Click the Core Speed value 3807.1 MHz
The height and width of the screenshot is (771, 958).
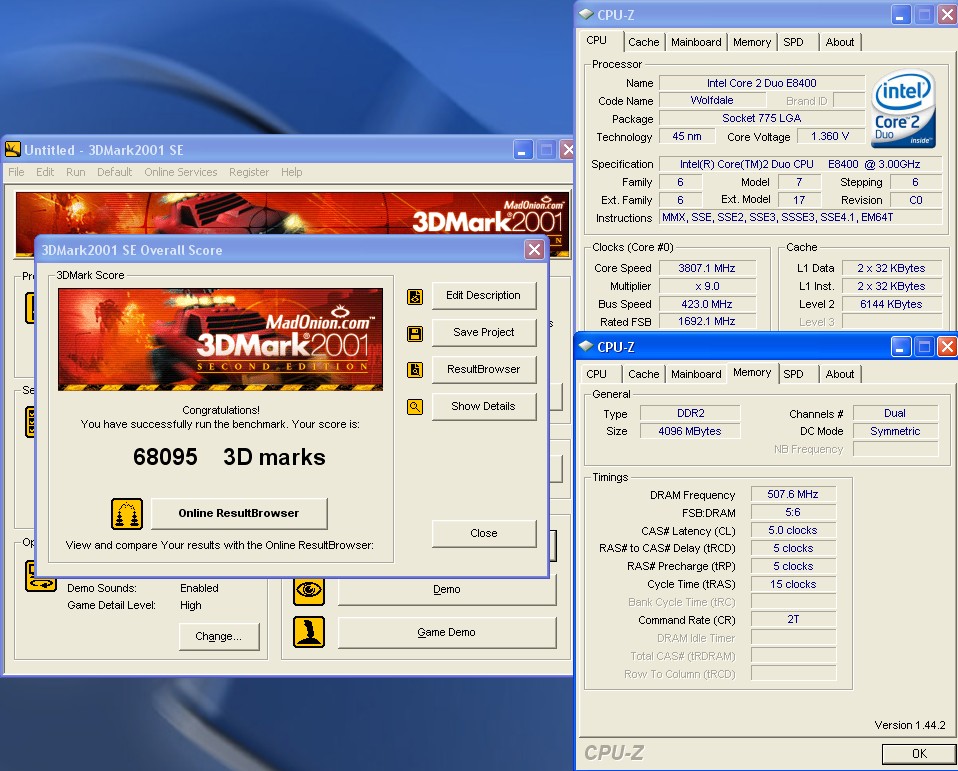707,268
